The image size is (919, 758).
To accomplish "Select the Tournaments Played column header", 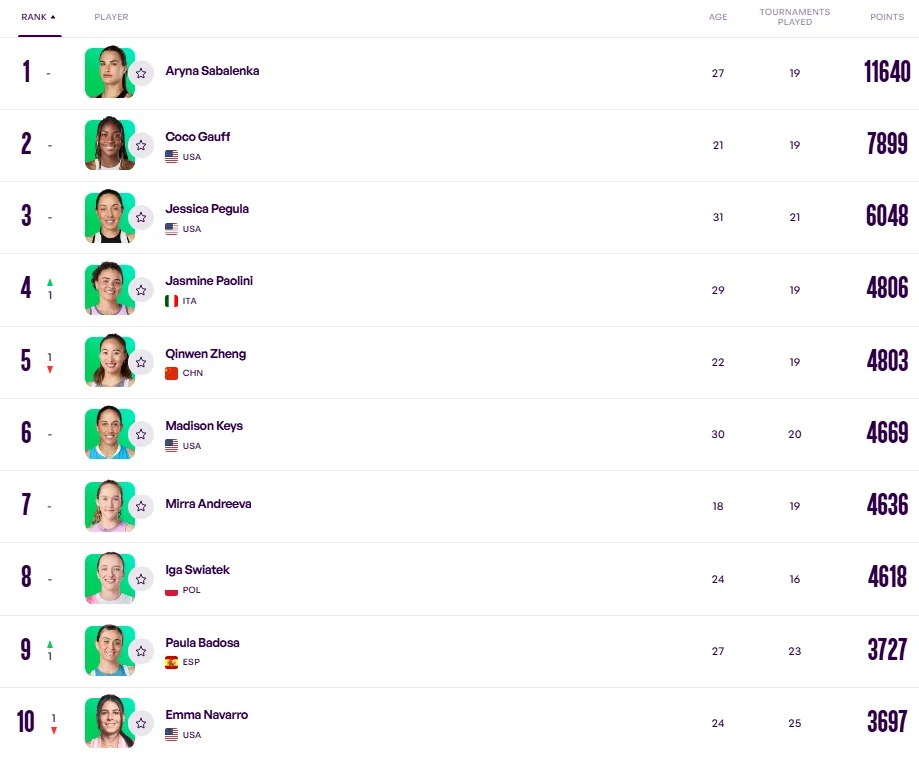I will [794, 17].
